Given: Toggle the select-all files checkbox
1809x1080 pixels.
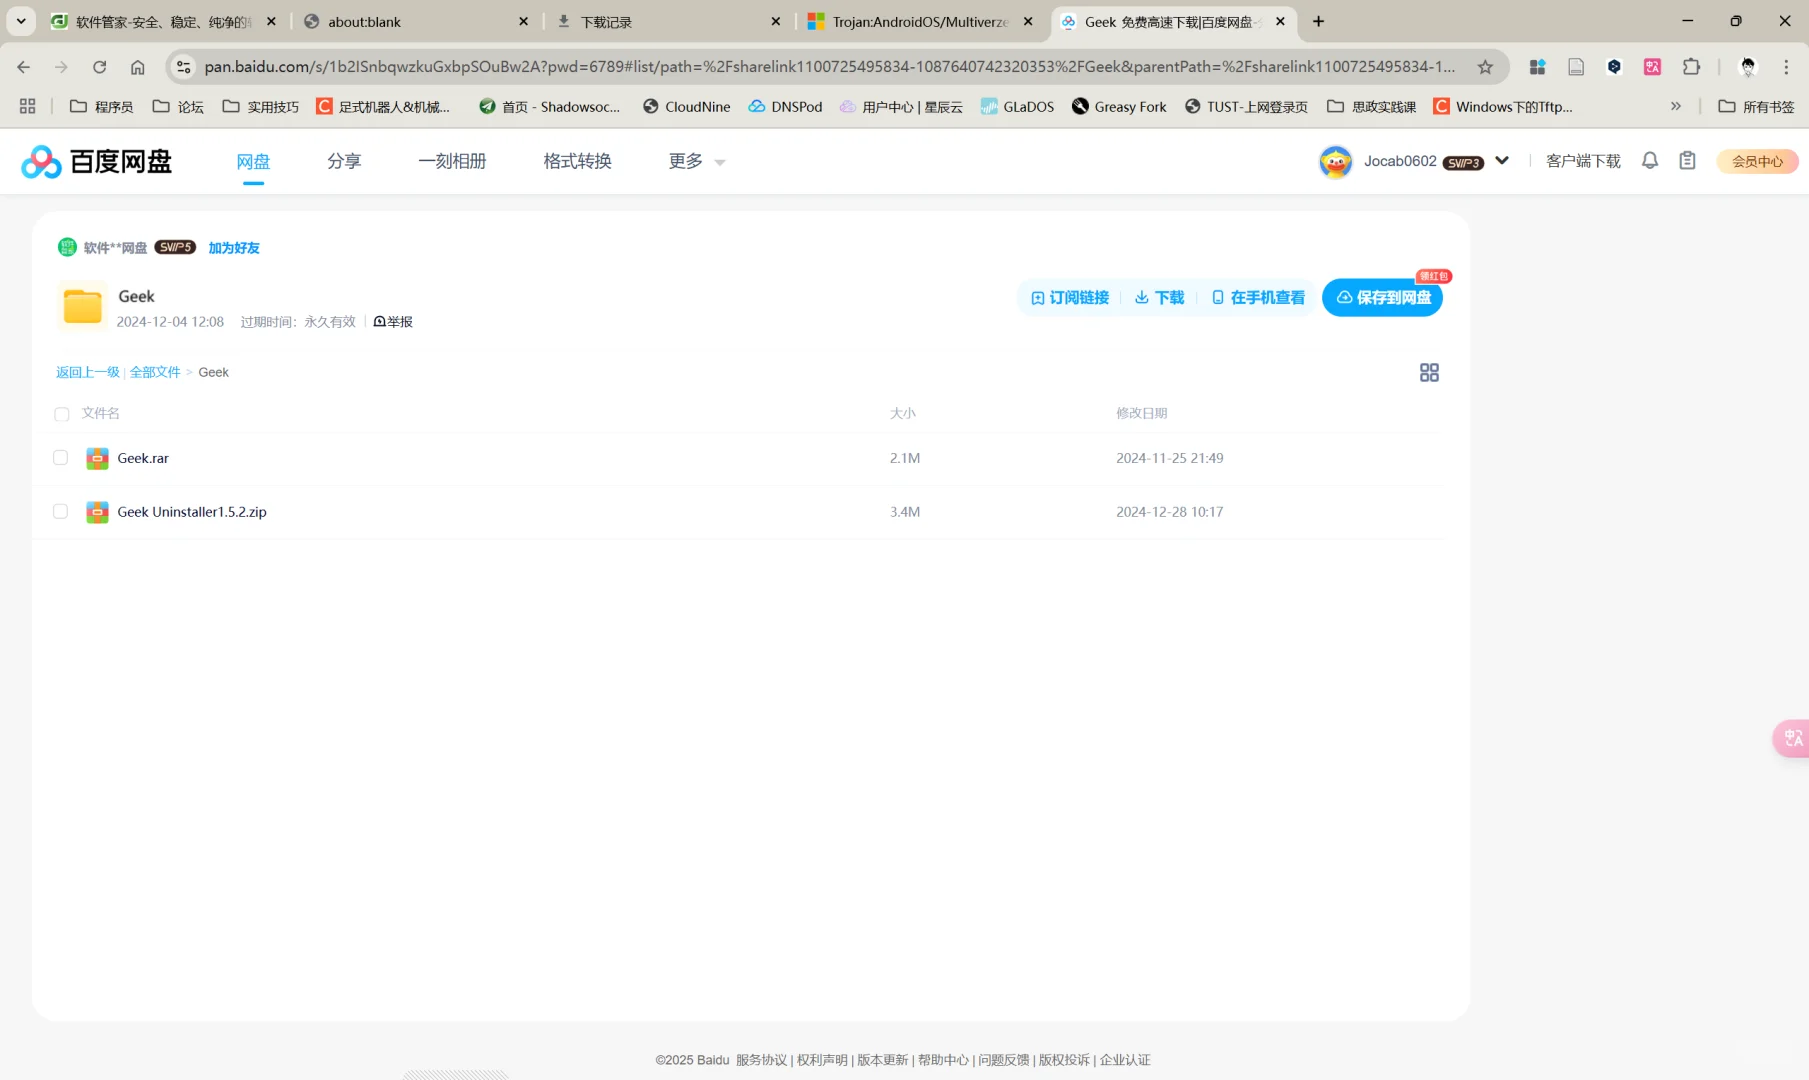Looking at the screenshot, I should pyautogui.click(x=61, y=413).
